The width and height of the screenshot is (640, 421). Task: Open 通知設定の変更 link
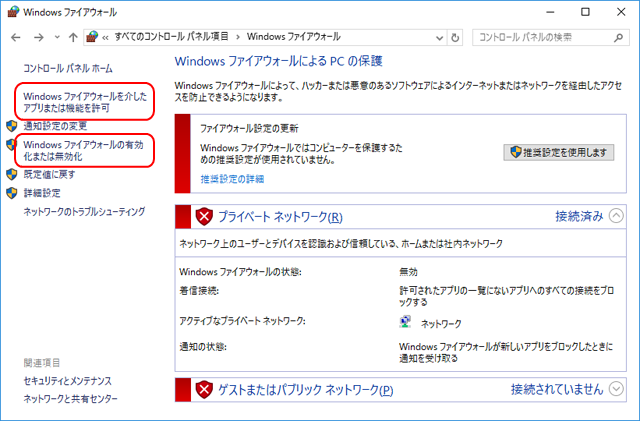point(55,126)
